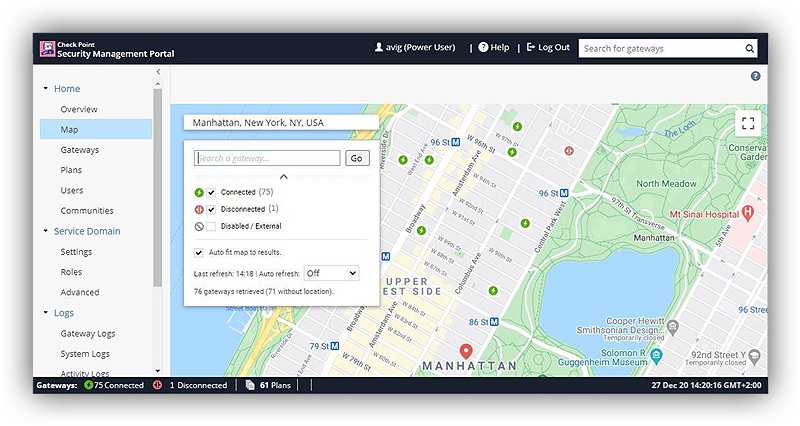Collapse the filter panel with up chevron
800x426 pixels.
pos(284,177)
